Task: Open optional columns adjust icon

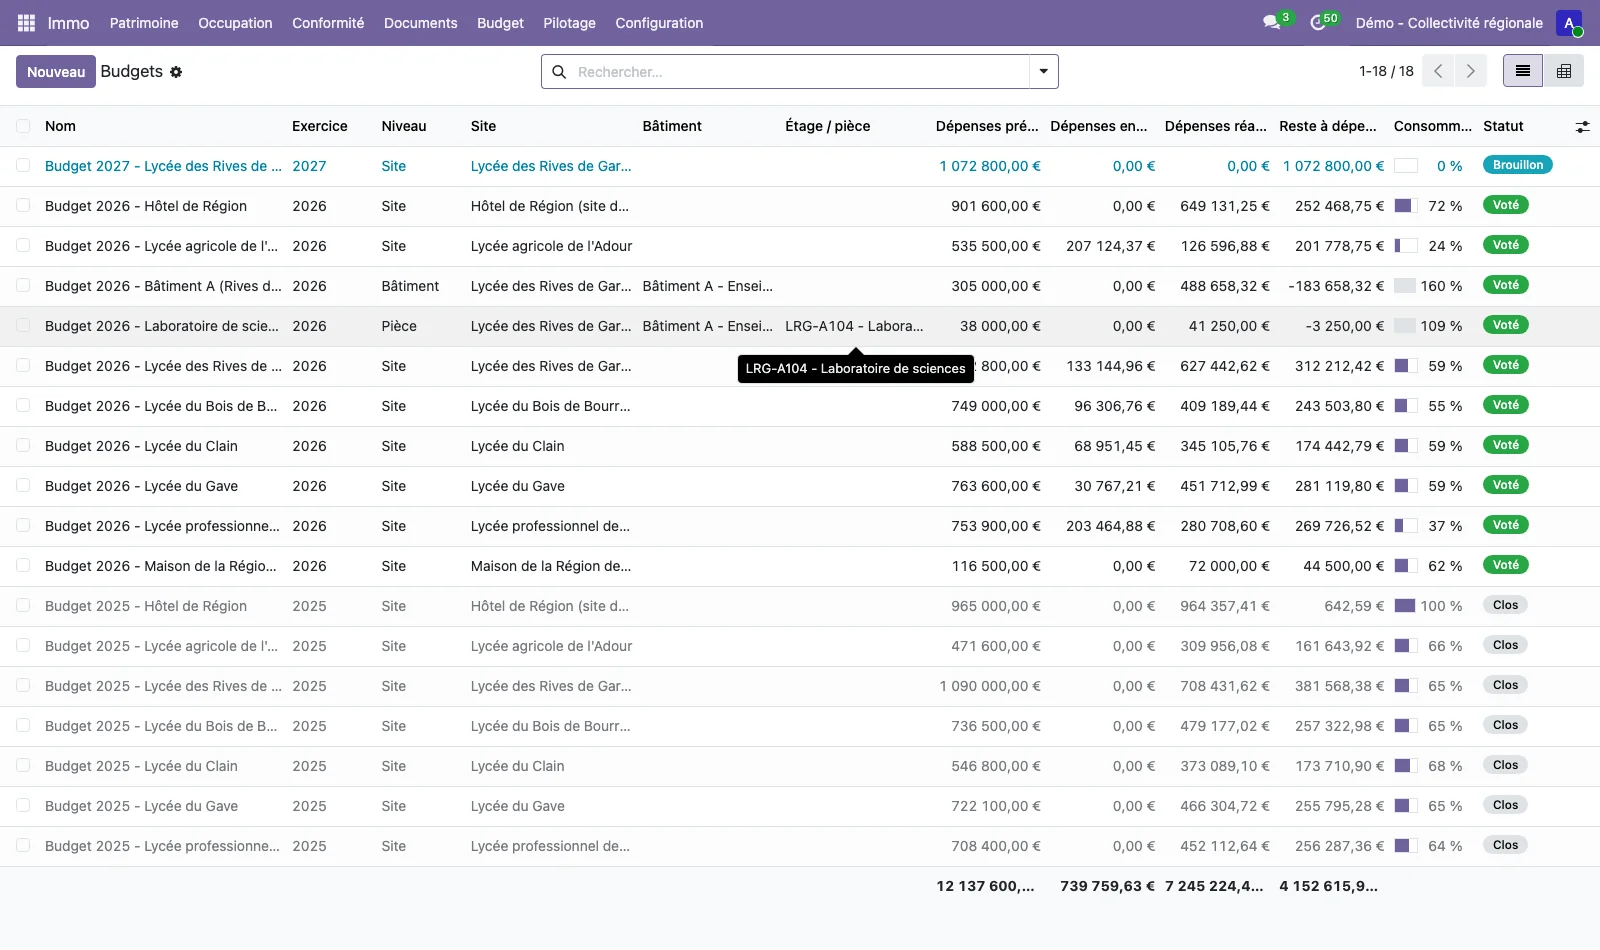Action: click(x=1582, y=127)
